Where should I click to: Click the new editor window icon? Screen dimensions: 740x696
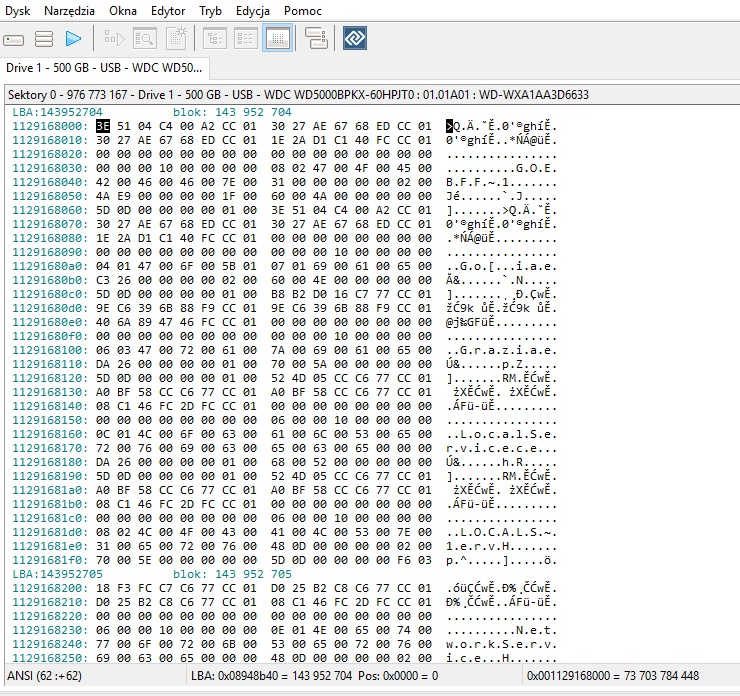tap(177, 38)
